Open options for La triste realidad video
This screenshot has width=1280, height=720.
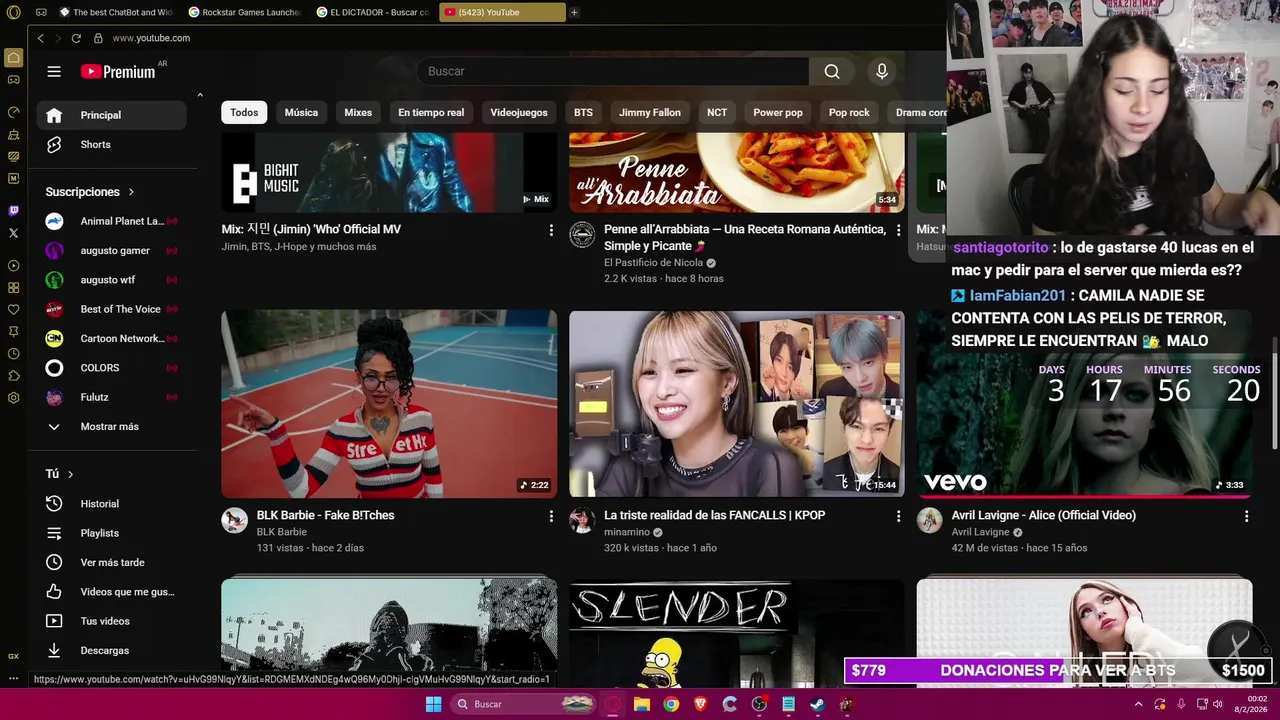[x=898, y=516]
